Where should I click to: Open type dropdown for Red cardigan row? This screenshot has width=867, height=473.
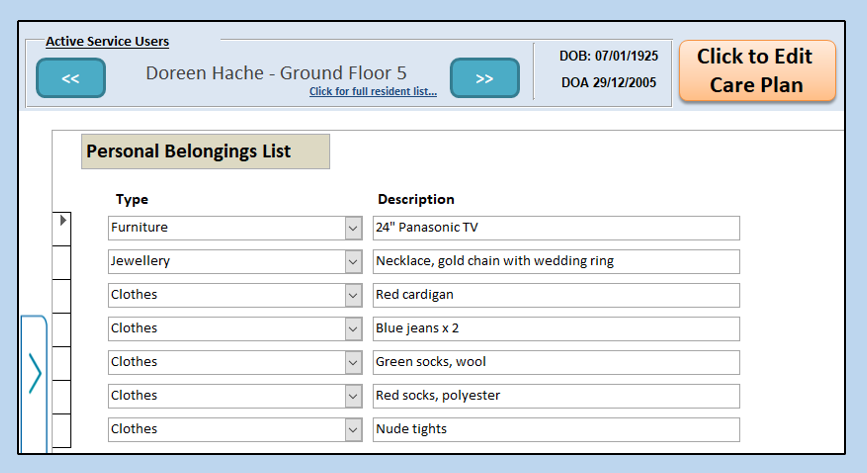[353, 296]
